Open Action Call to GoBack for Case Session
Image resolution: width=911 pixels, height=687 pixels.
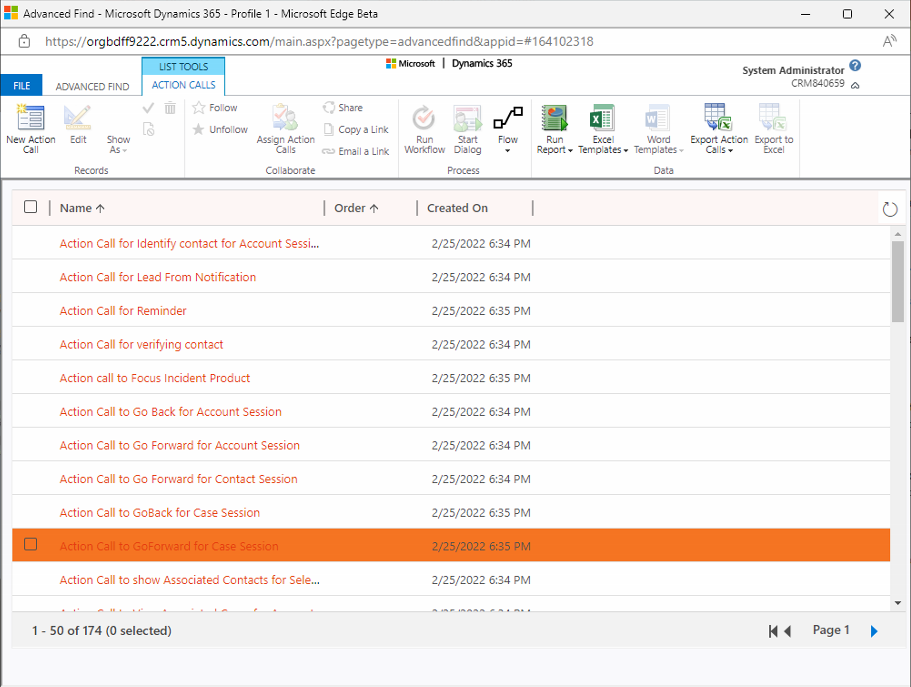click(x=160, y=513)
